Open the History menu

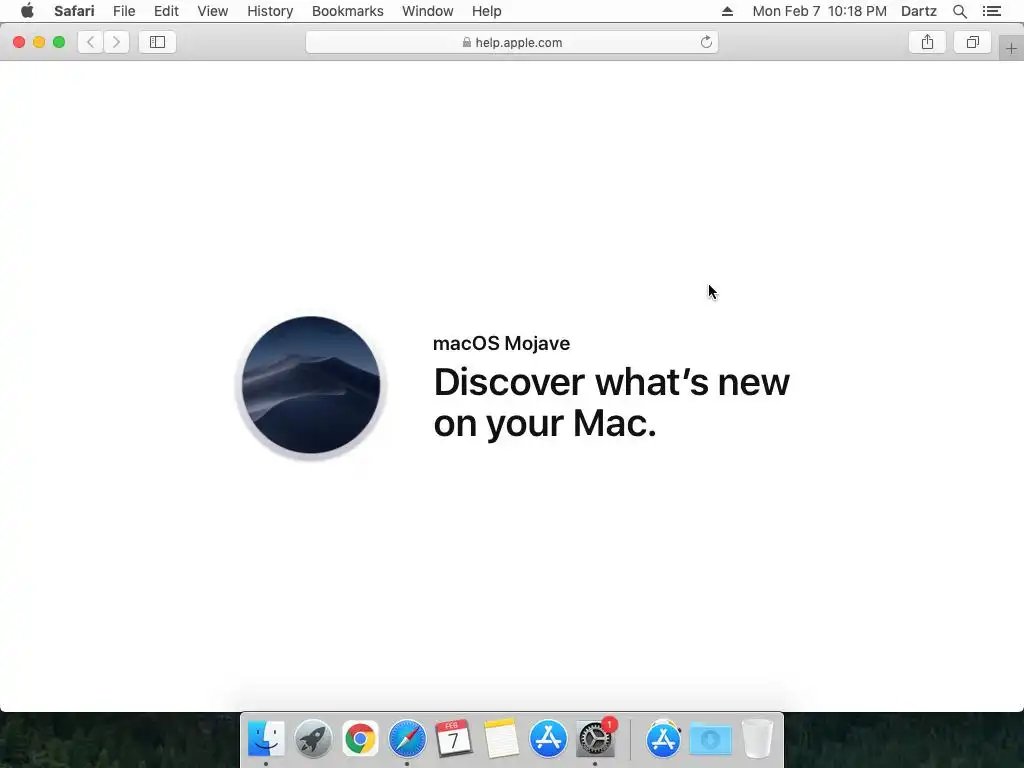pyautogui.click(x=270, y=11)
